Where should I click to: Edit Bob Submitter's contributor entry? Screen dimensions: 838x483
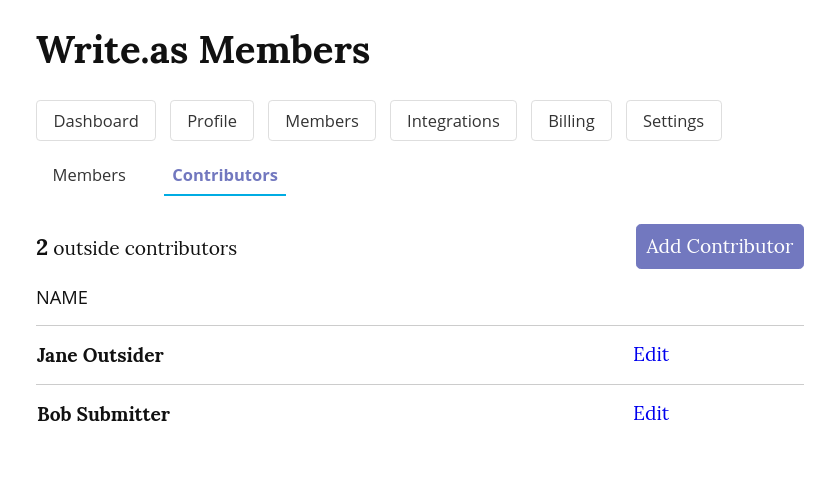tap(650, 413)
